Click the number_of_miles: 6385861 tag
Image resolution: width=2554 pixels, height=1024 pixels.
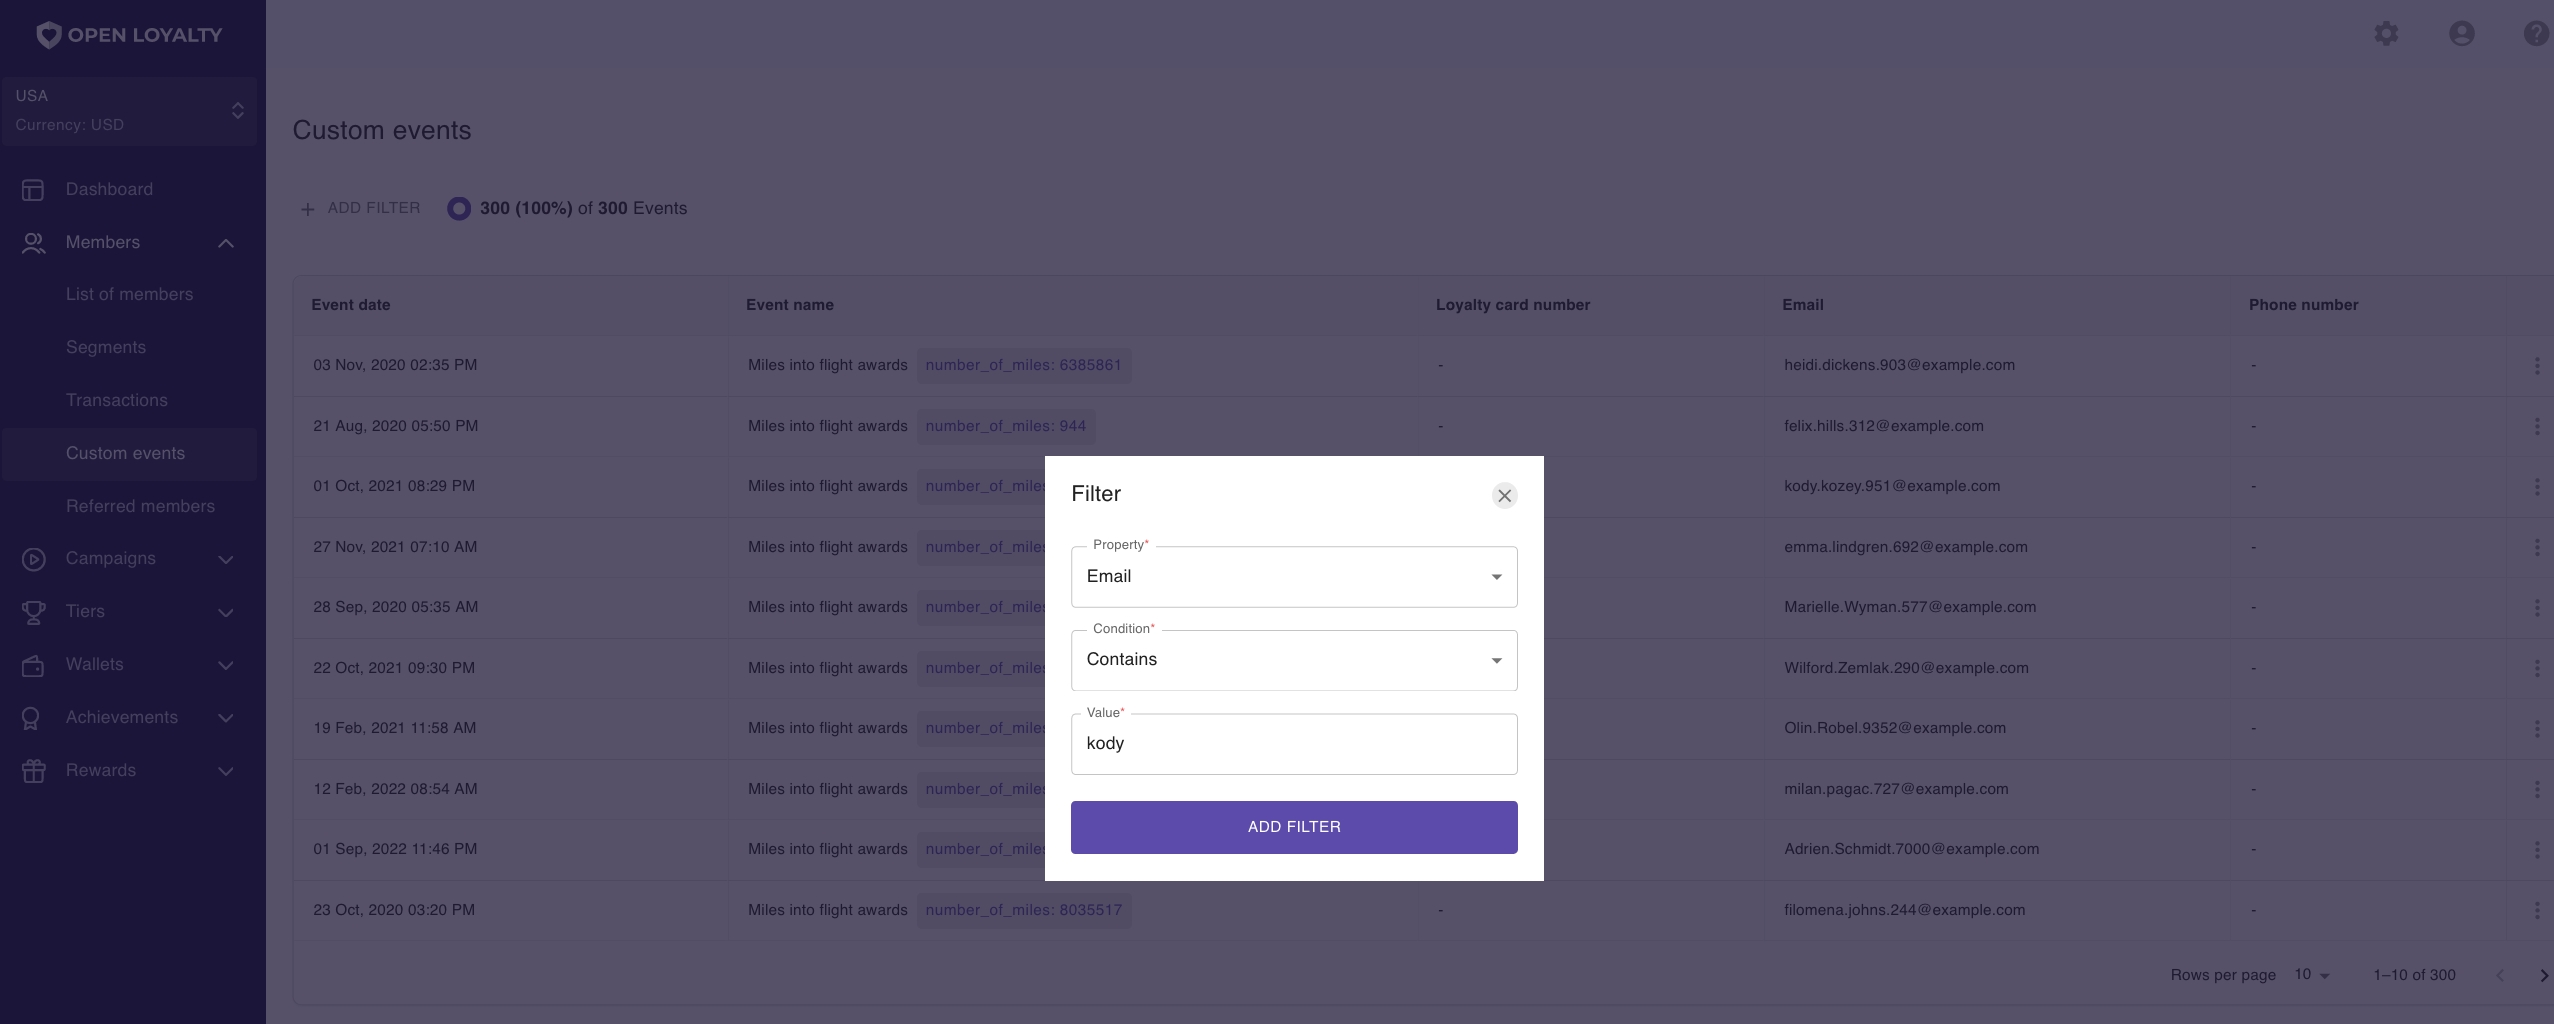pyautogui.click(x=1024, y=366)
